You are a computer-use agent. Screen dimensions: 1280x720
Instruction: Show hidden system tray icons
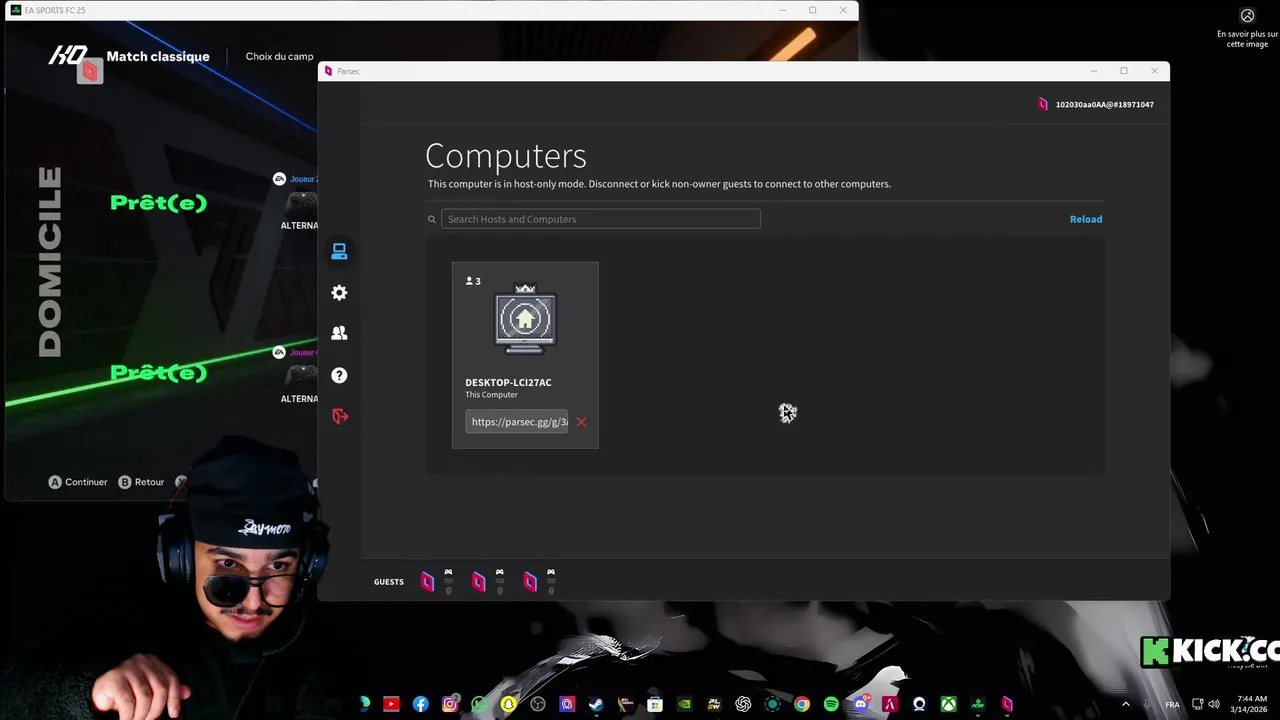pyautogui.click(x=1126, y=704)
